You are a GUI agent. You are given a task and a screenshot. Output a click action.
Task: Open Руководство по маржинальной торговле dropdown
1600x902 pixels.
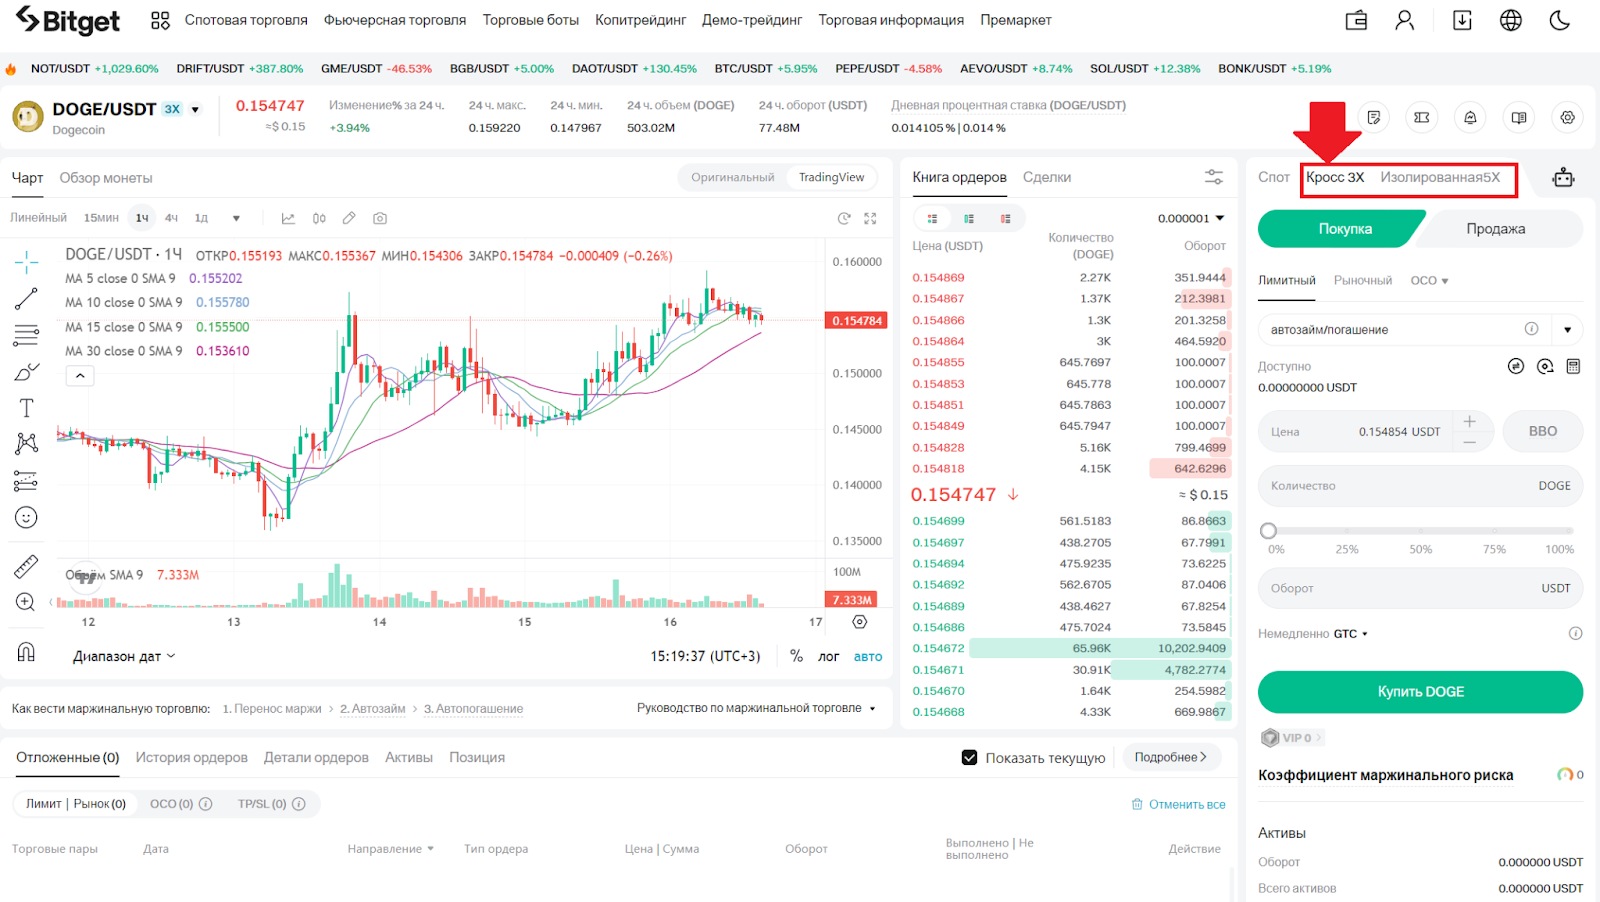coord(756,708)
